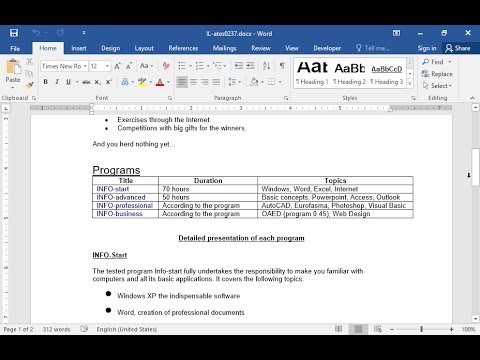Open the File menu
Image resolution: width=480 pixels, height=360 pixels.
(15, 48)
